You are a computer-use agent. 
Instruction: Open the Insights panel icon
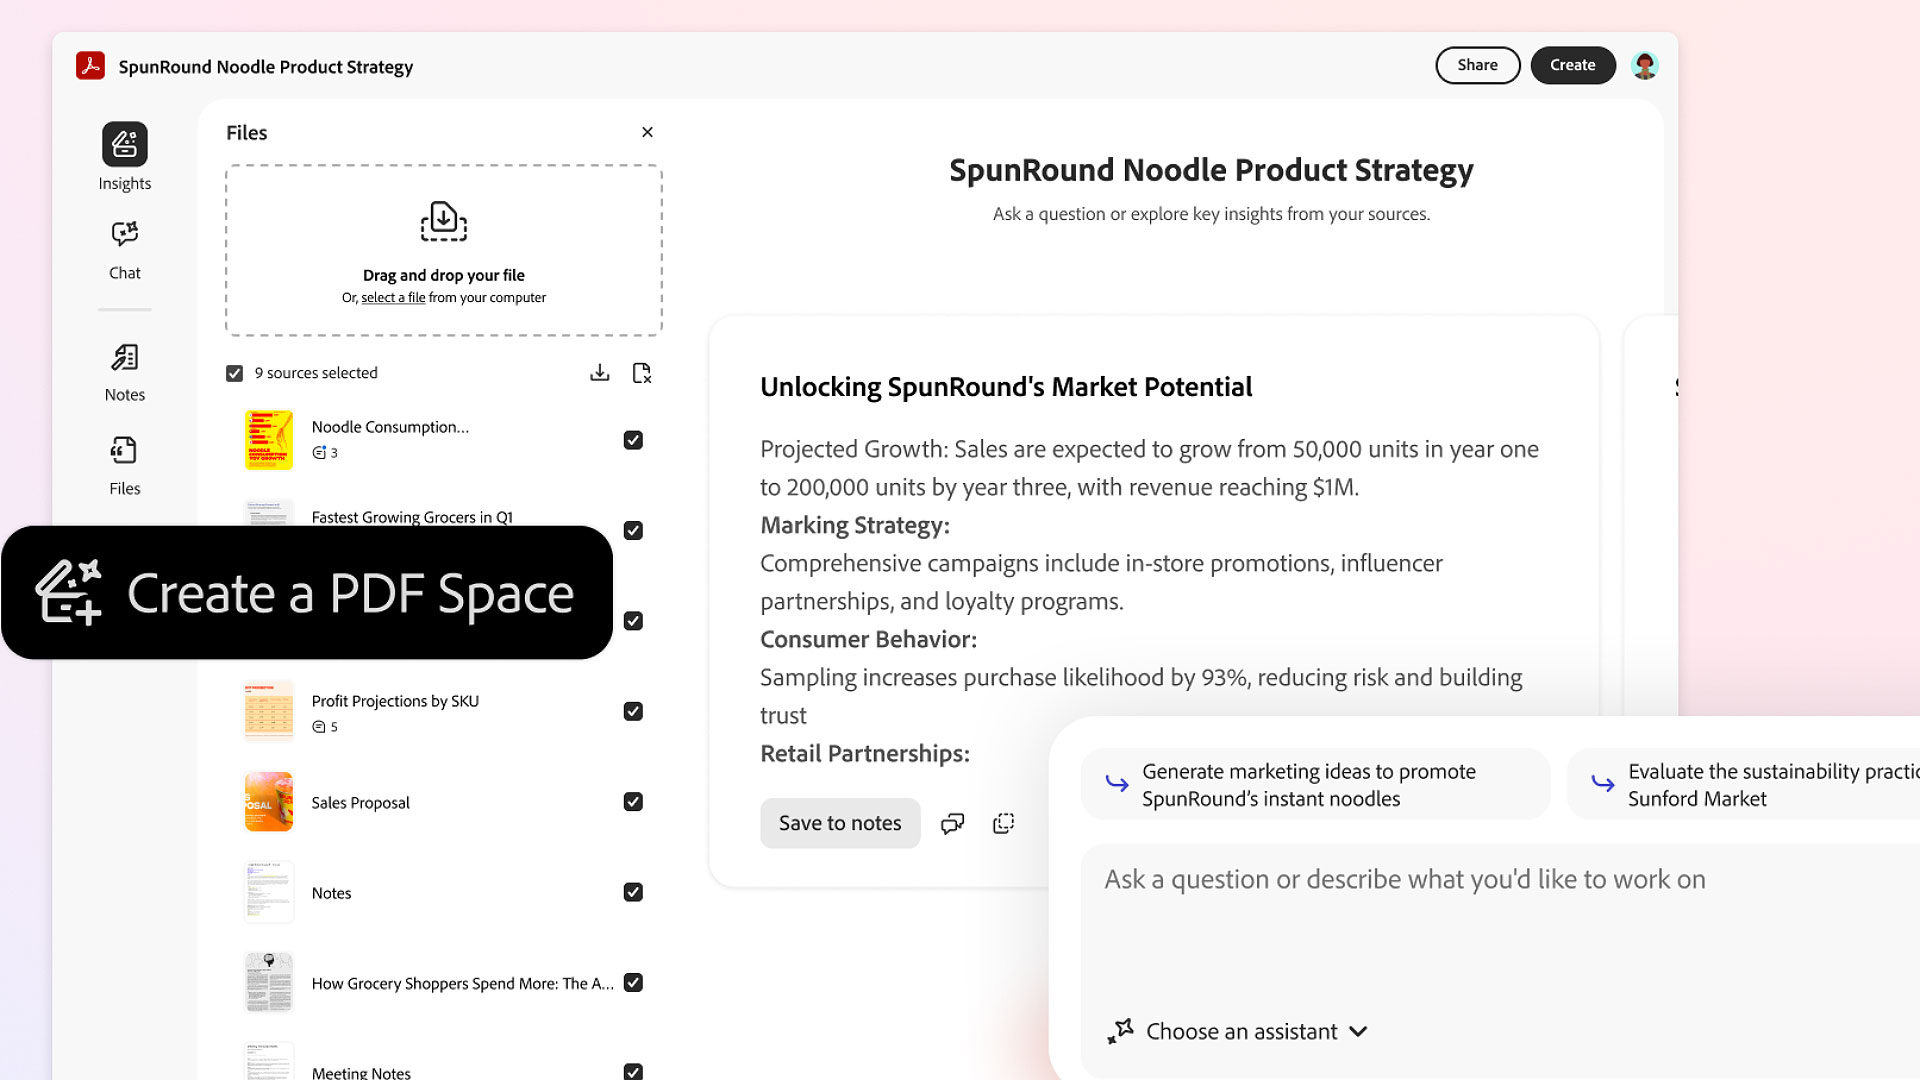point(125,144)
